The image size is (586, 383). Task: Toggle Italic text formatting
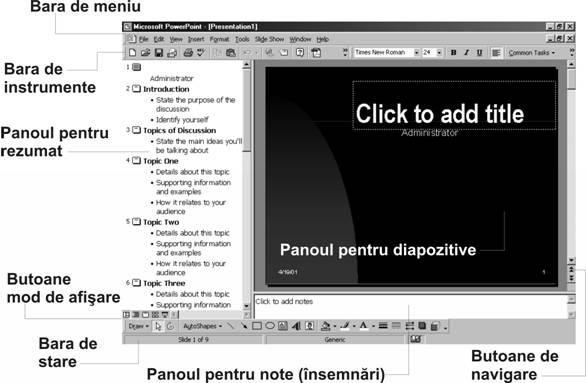[x=466, y=53]
